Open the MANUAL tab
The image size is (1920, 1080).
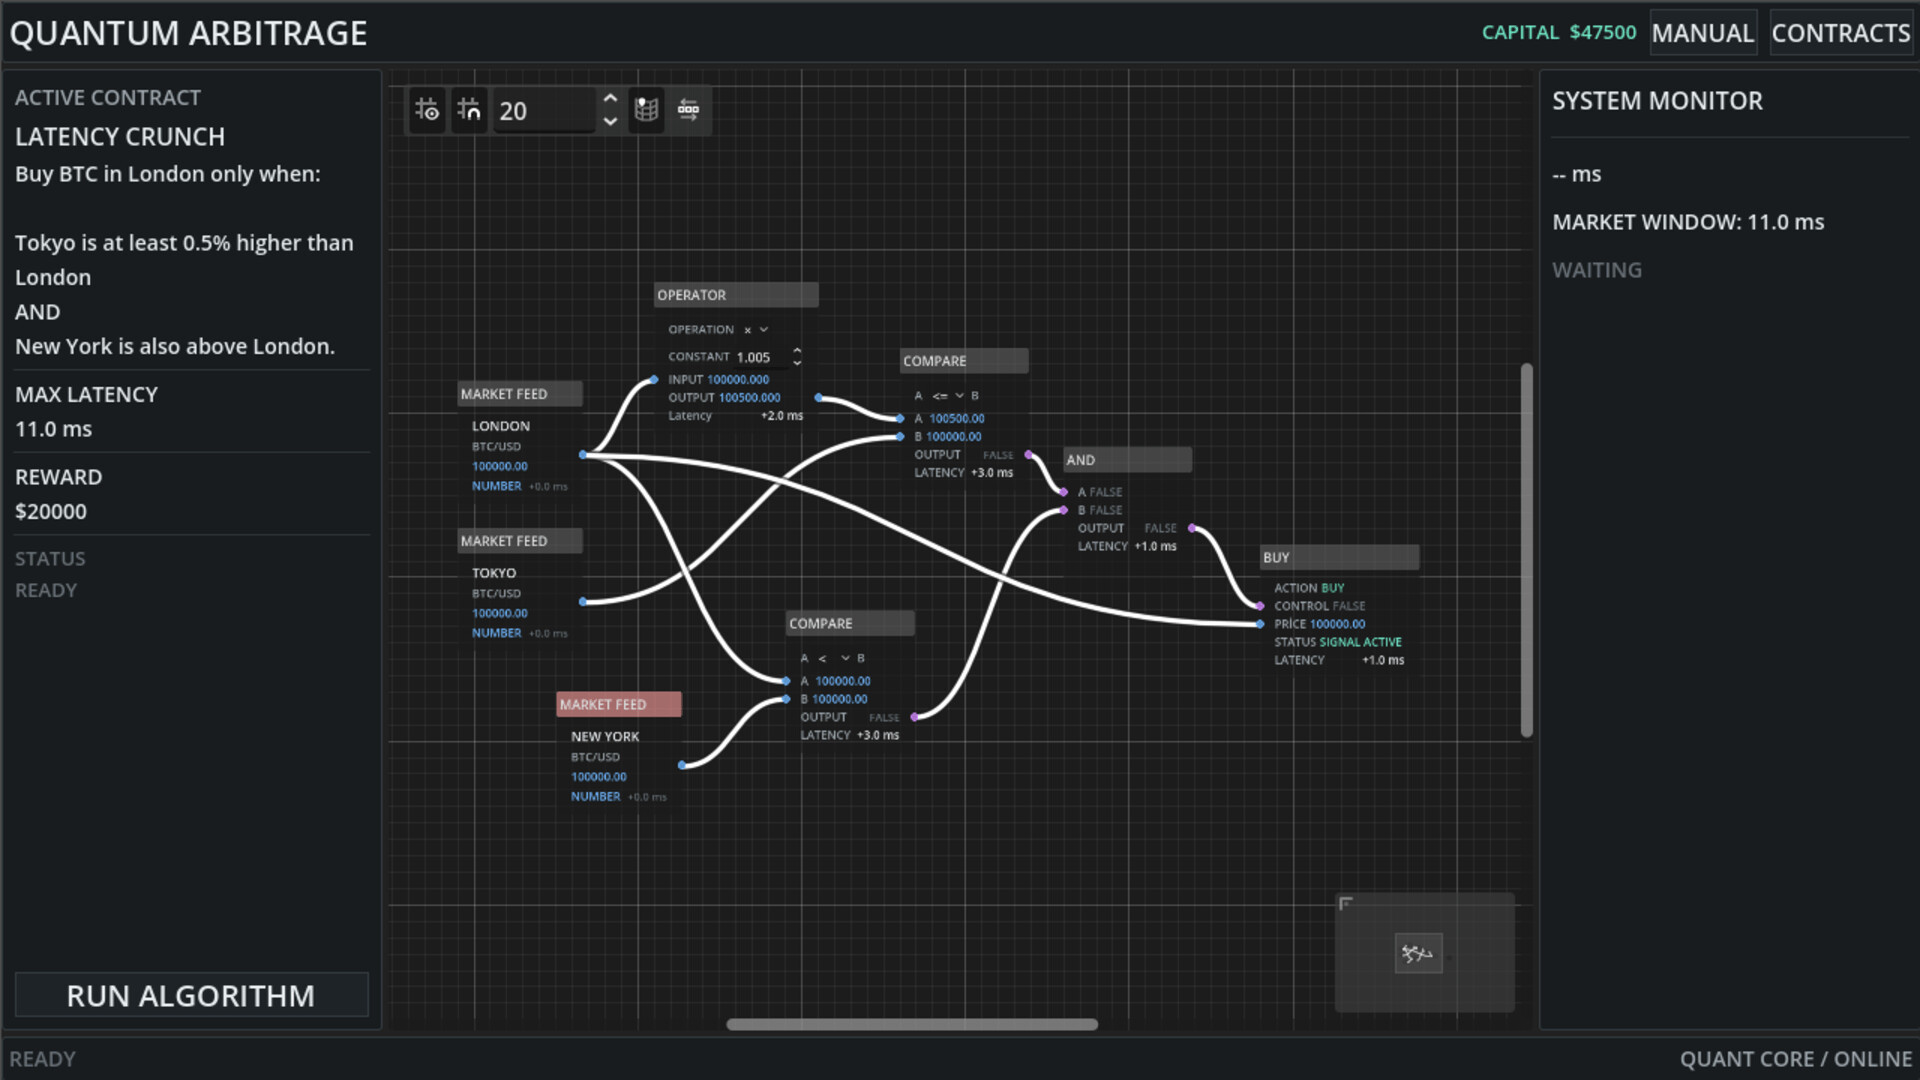(1703, 33)
